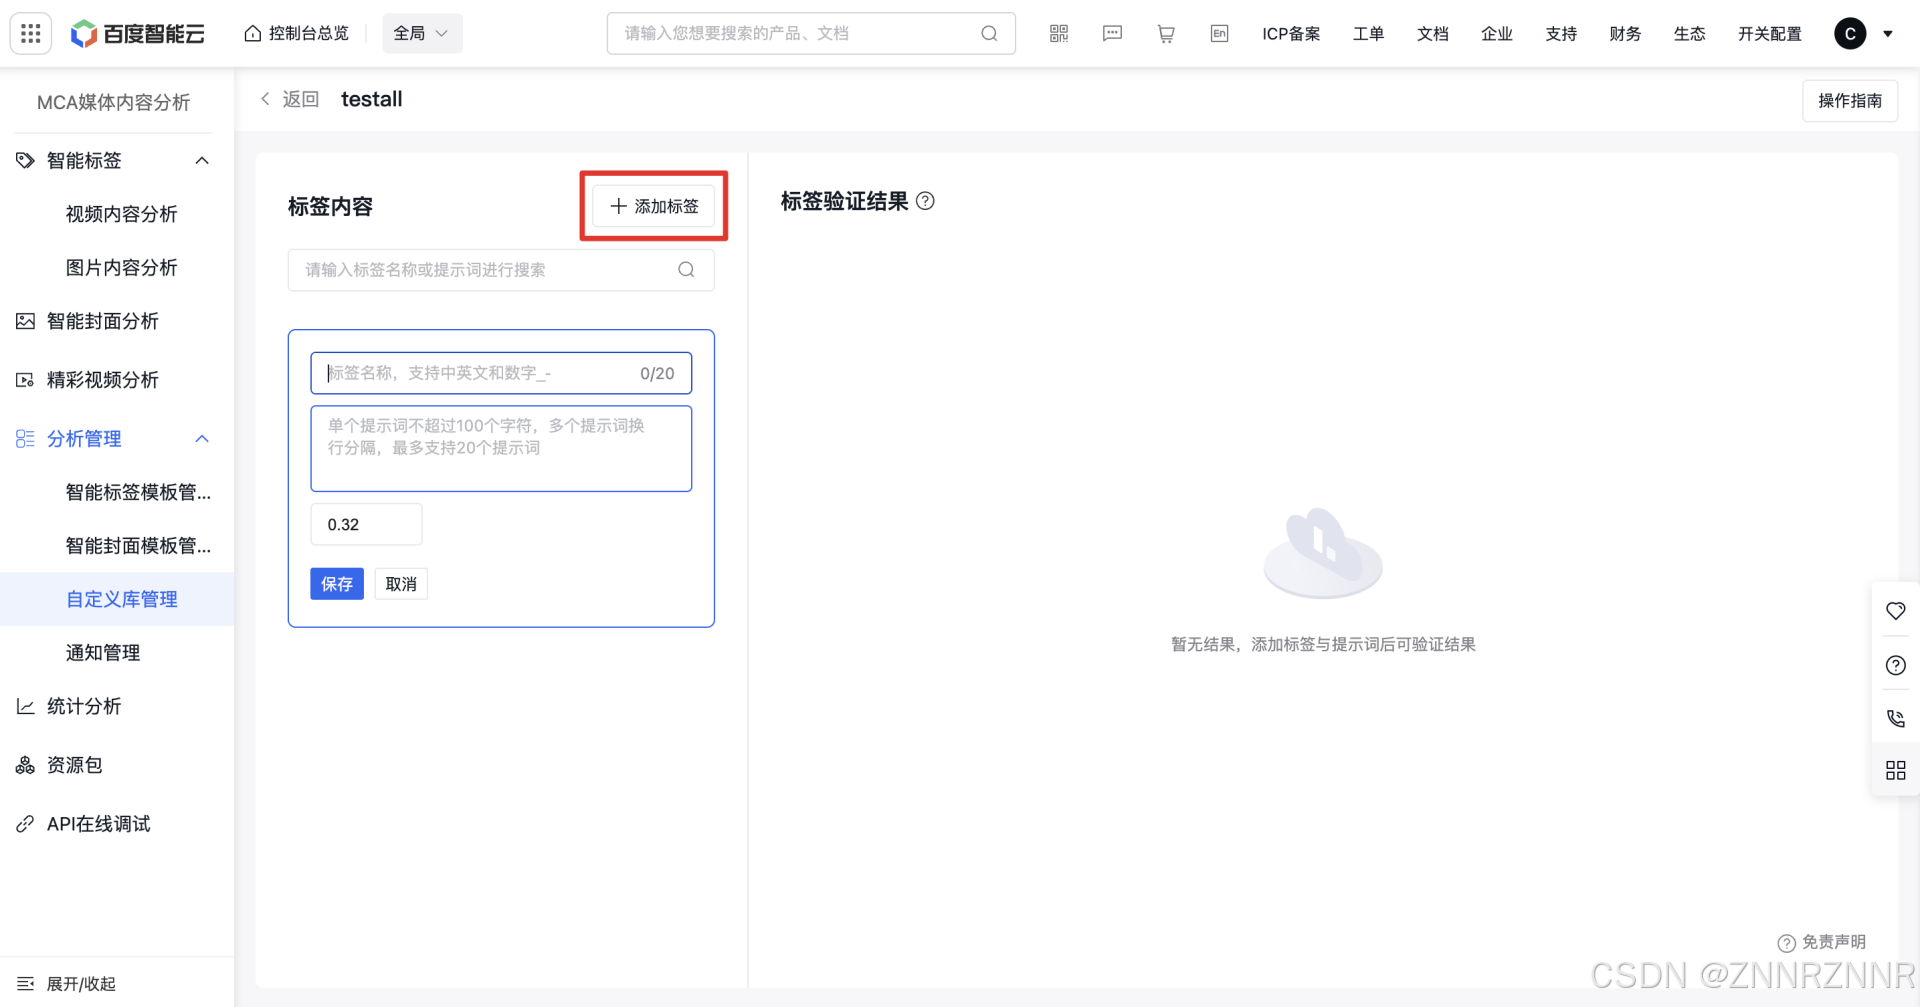Open the messages chat icon
1920x1007 pixels.
pos(1112,34)
